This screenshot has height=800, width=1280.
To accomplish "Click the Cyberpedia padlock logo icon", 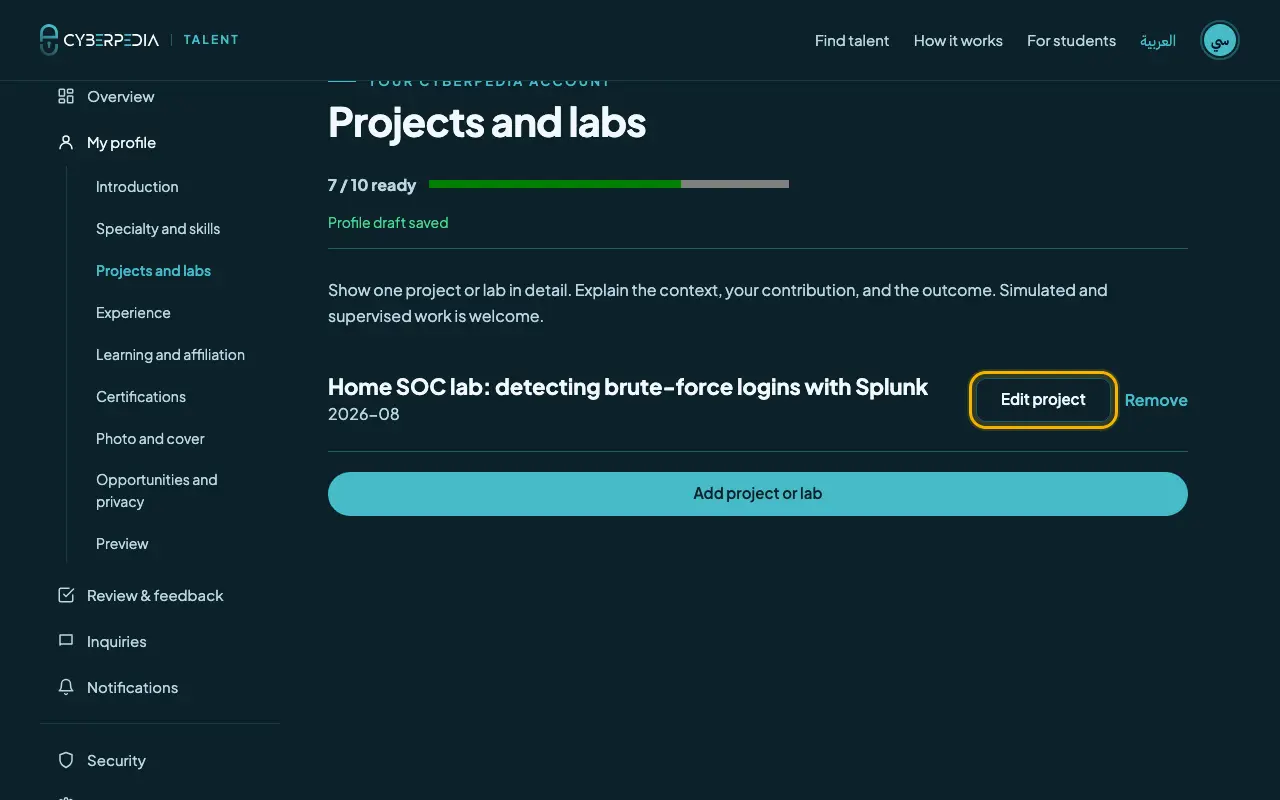I will (49, 40).
